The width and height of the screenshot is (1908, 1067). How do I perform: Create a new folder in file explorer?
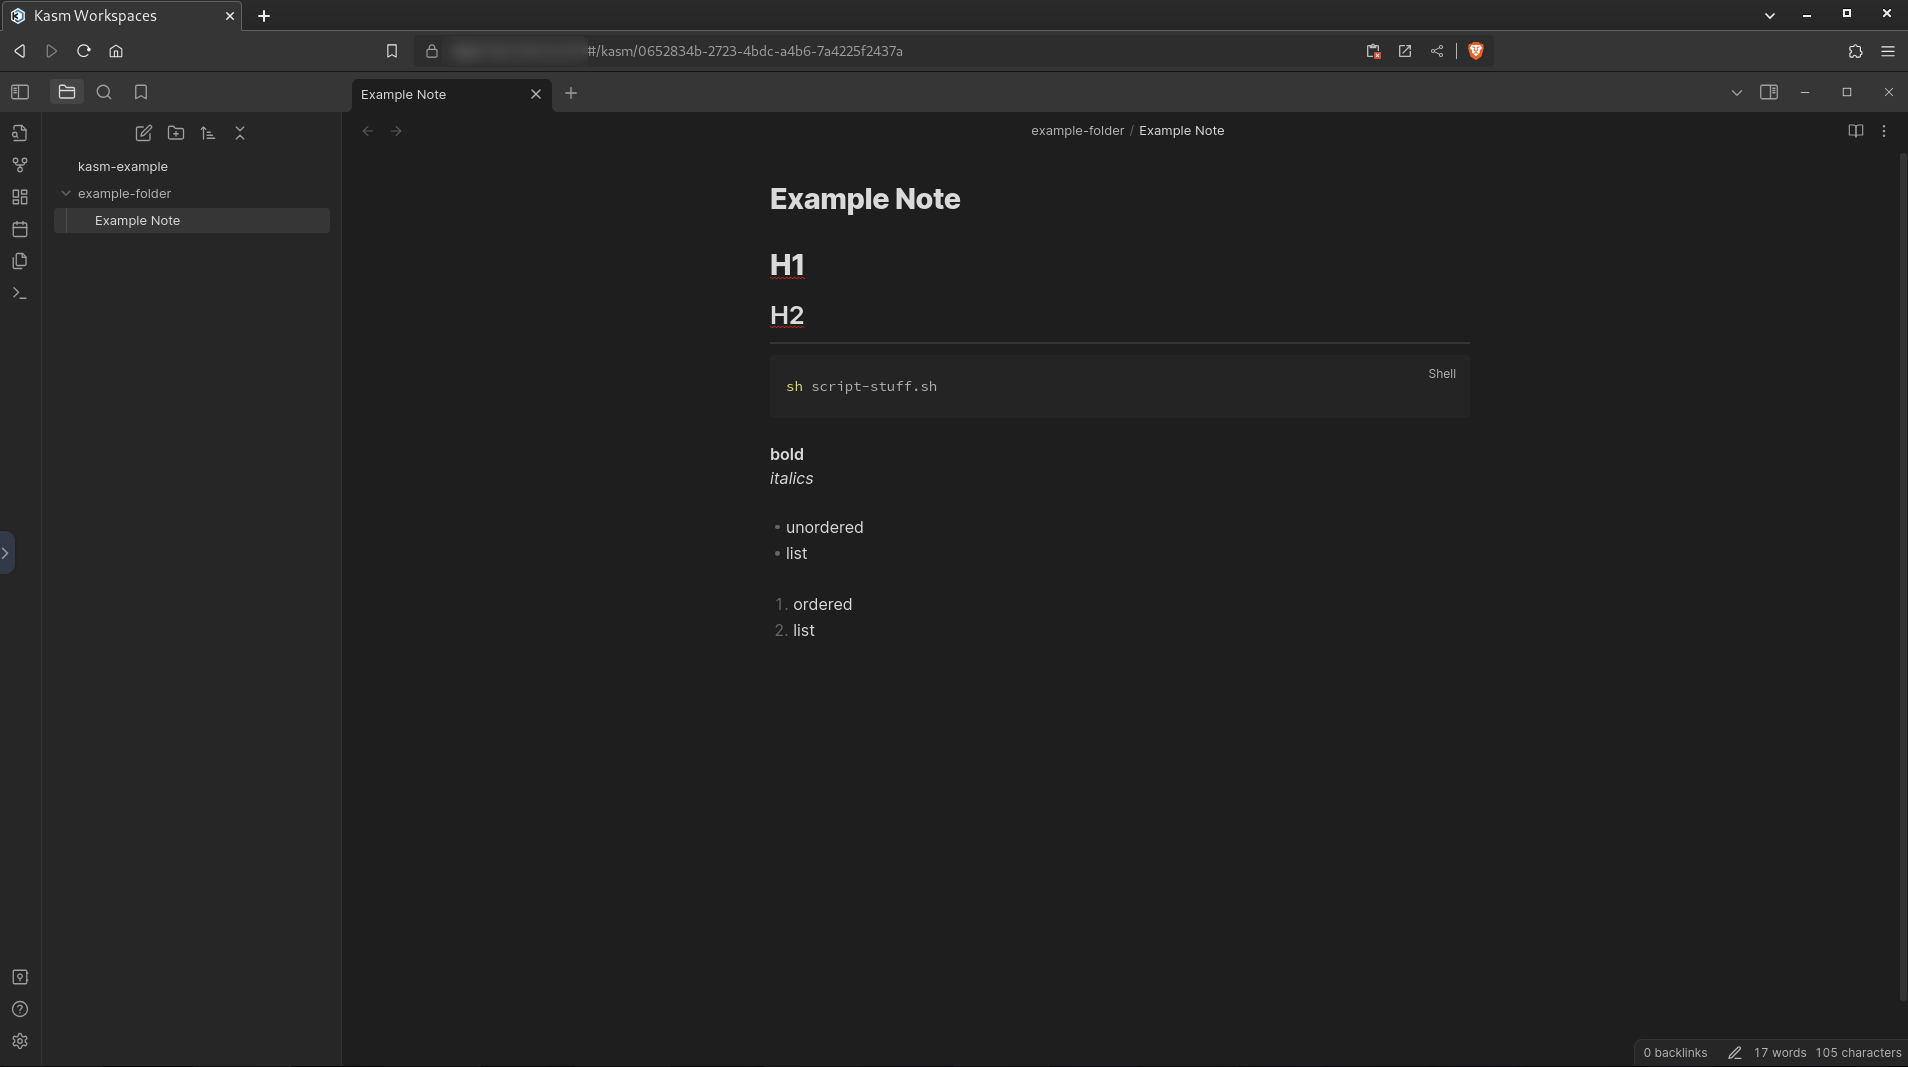[x=176, y=133]
